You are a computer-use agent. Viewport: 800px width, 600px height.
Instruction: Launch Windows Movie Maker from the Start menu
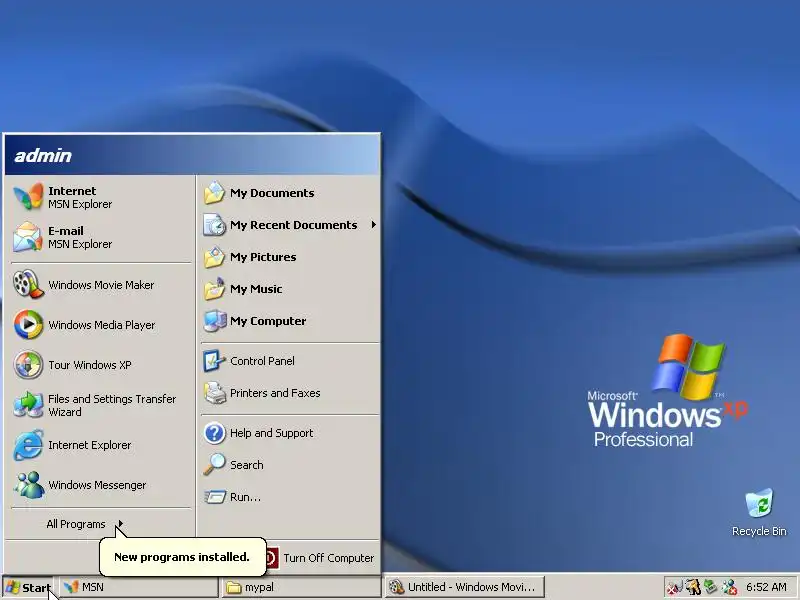(x=100, y=285)
